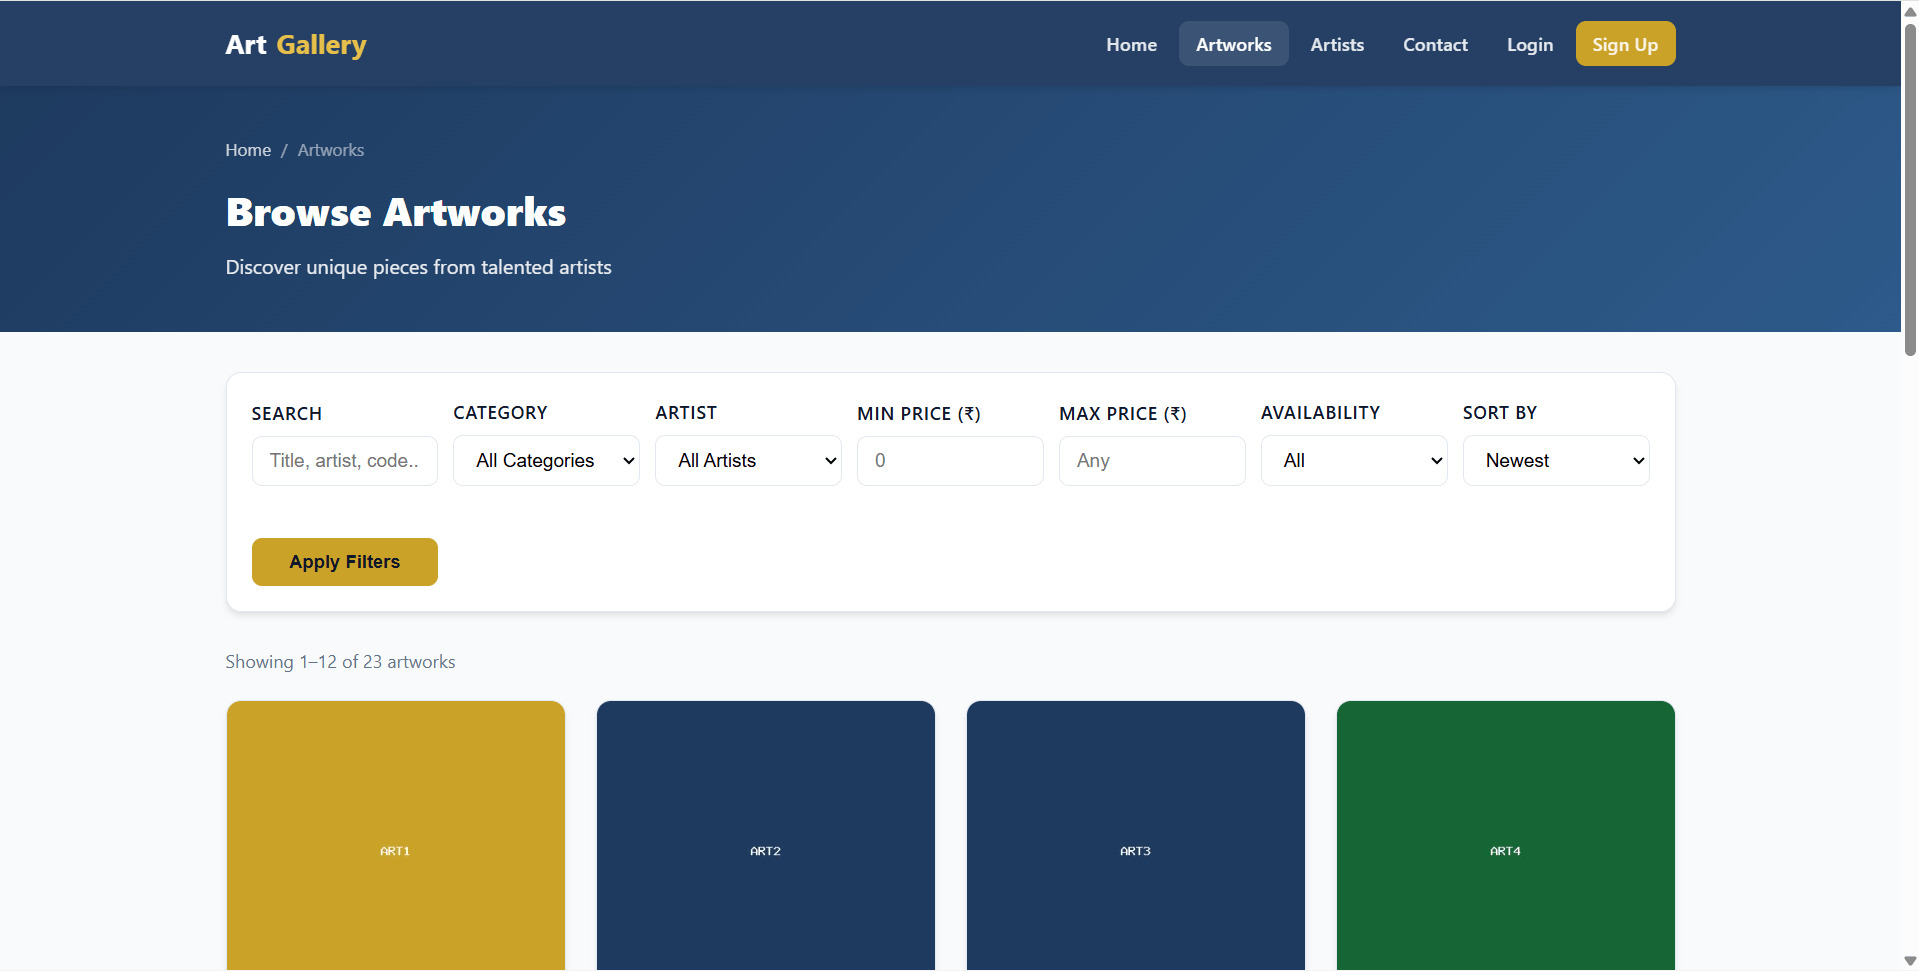Open the Contact nav page
The width and height of the screenshot is (1919, 971).
click(1435, 45)
